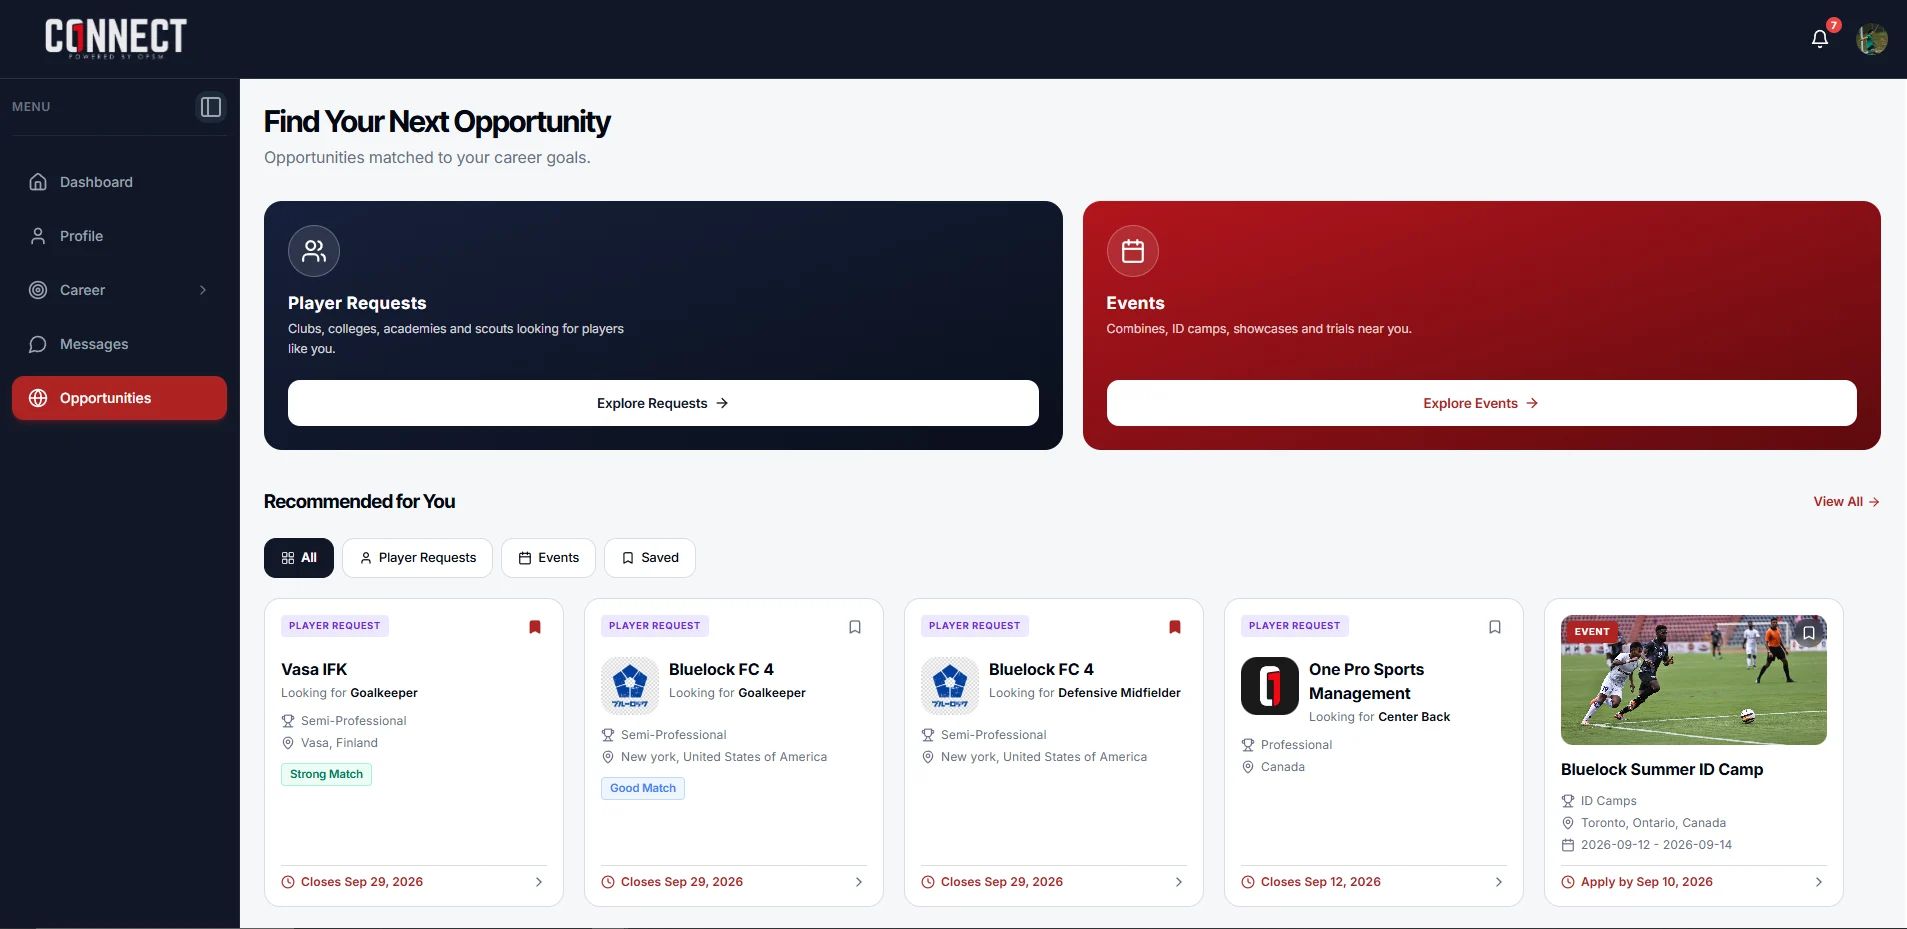
Task: Click Strong Match badge
Action: 326,774
